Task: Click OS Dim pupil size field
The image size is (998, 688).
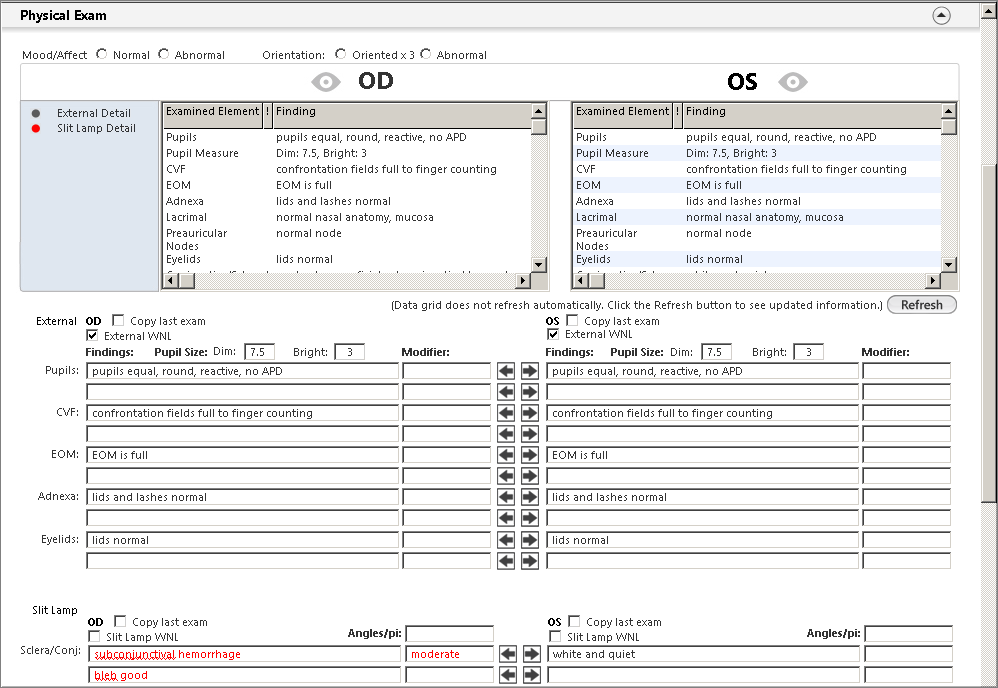Action: [x=717, y=352]
